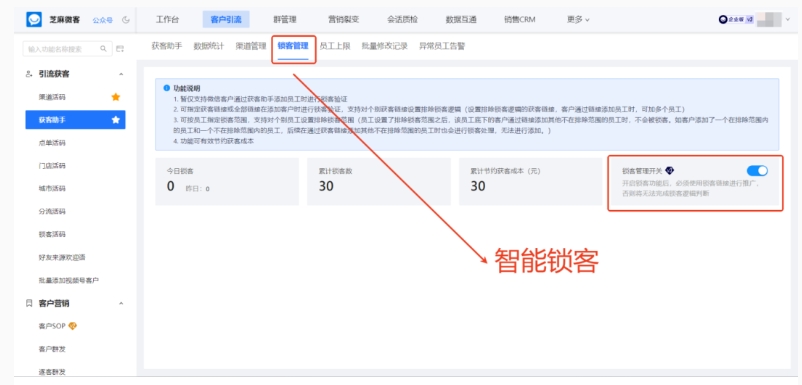This screenshot has height=385, width=802.
Task: Click the diamond icon beside 锁客管理开关
Action: click(x=671, y=171)
